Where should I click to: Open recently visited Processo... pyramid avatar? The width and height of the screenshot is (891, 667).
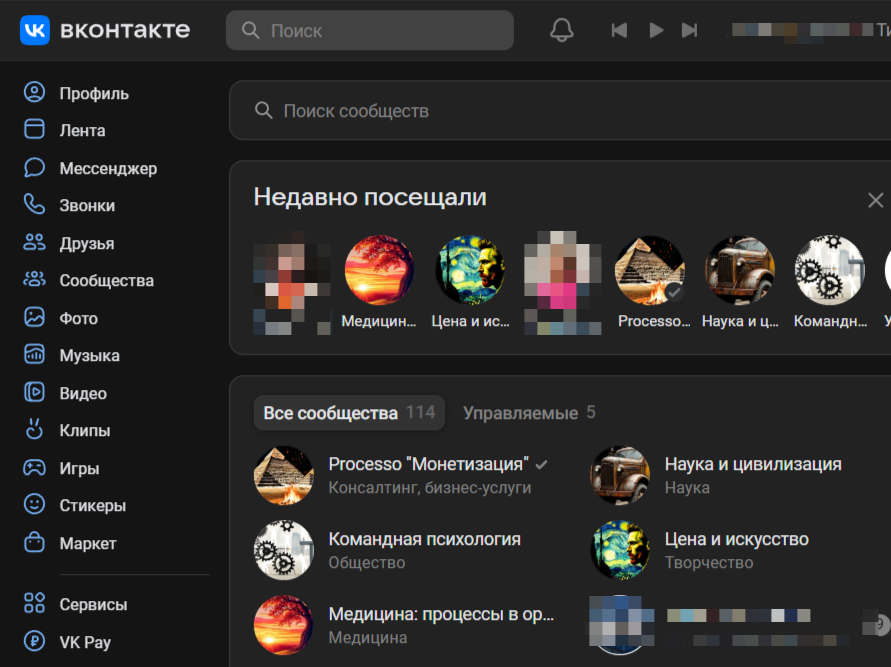click(x=650, y=270)
